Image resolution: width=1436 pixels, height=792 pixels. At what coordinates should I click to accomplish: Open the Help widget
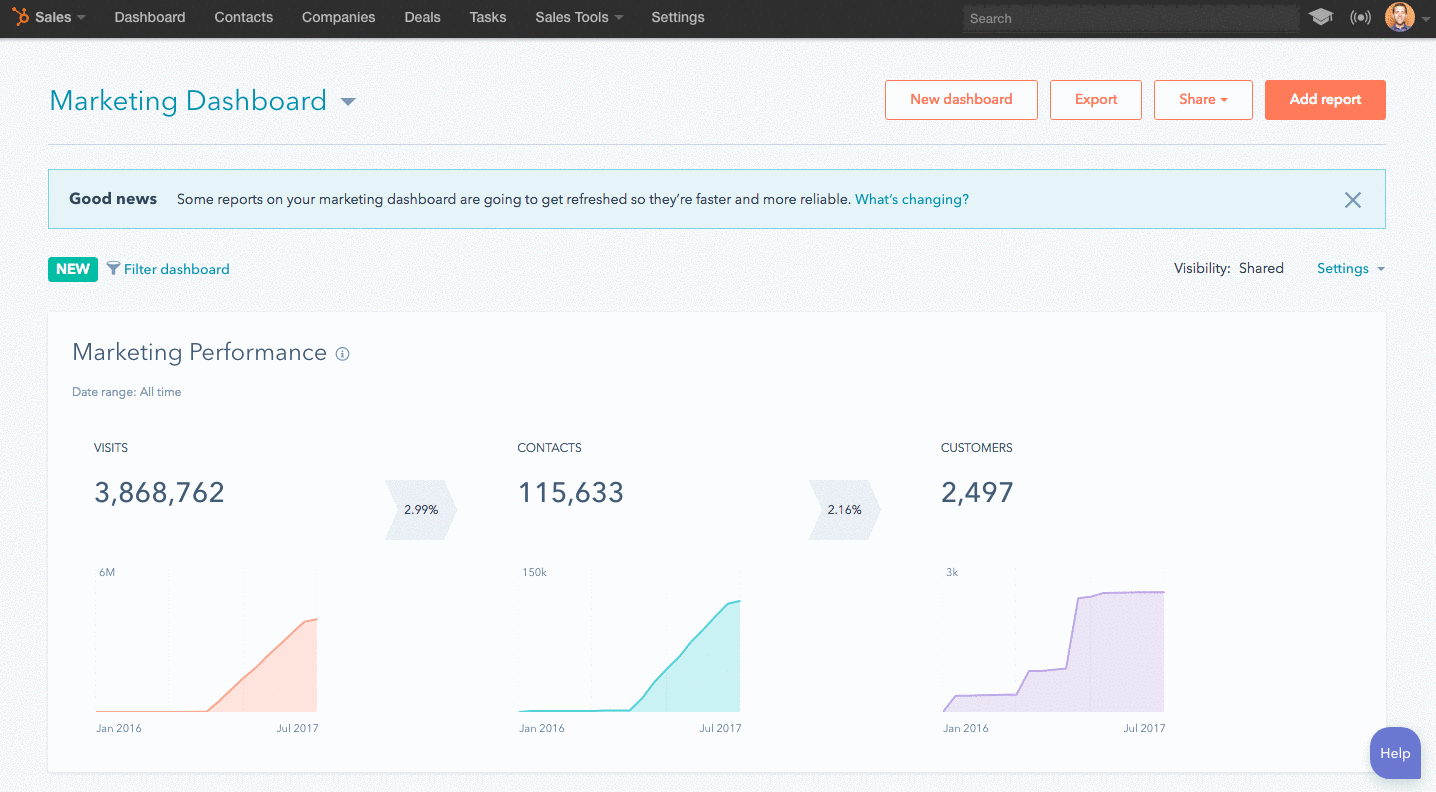1395,753
